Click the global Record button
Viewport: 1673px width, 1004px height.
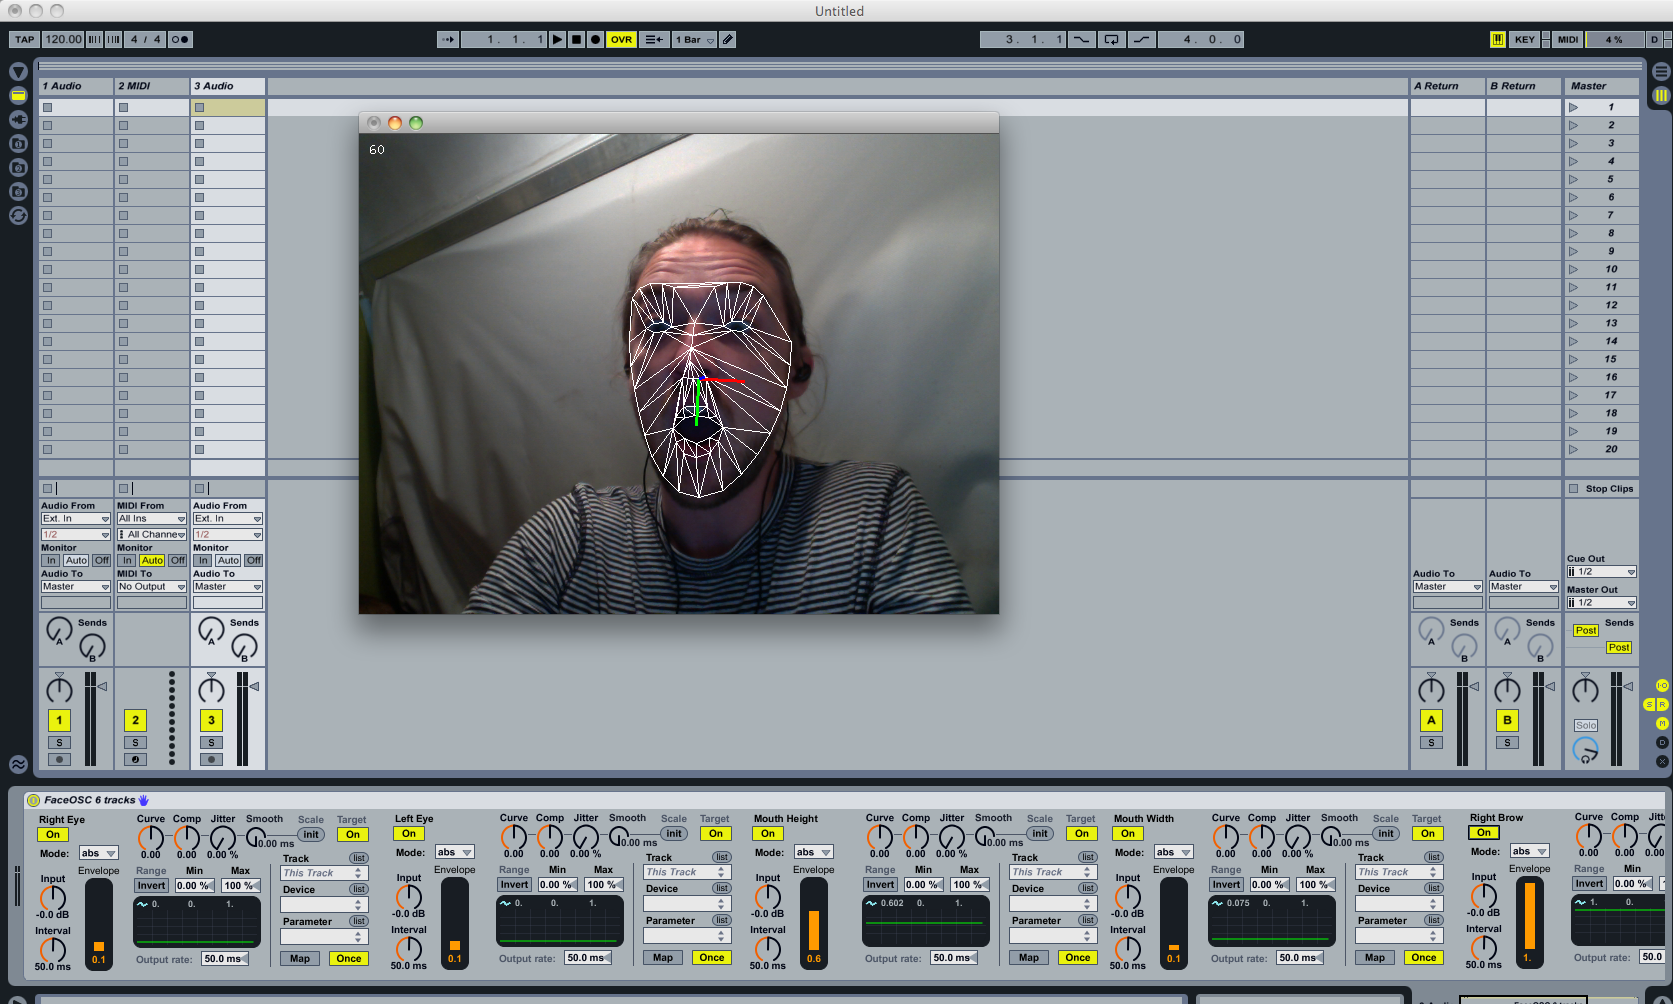point(595,40)
